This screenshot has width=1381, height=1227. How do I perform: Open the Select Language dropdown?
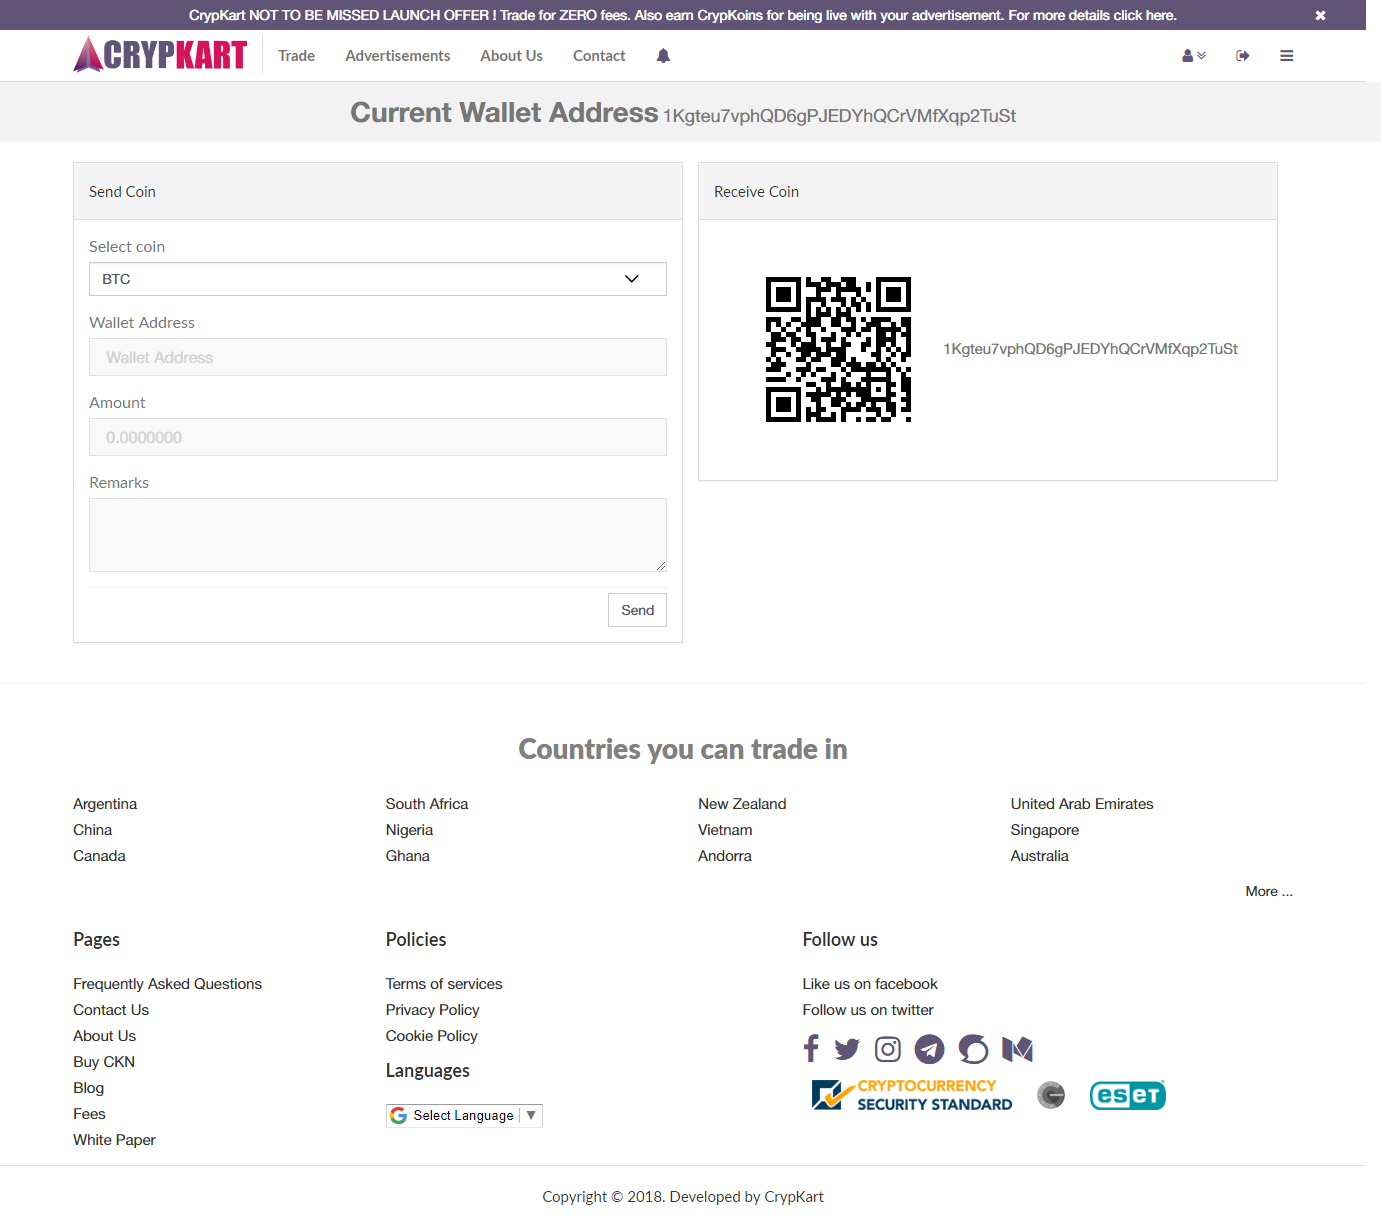464,1115
